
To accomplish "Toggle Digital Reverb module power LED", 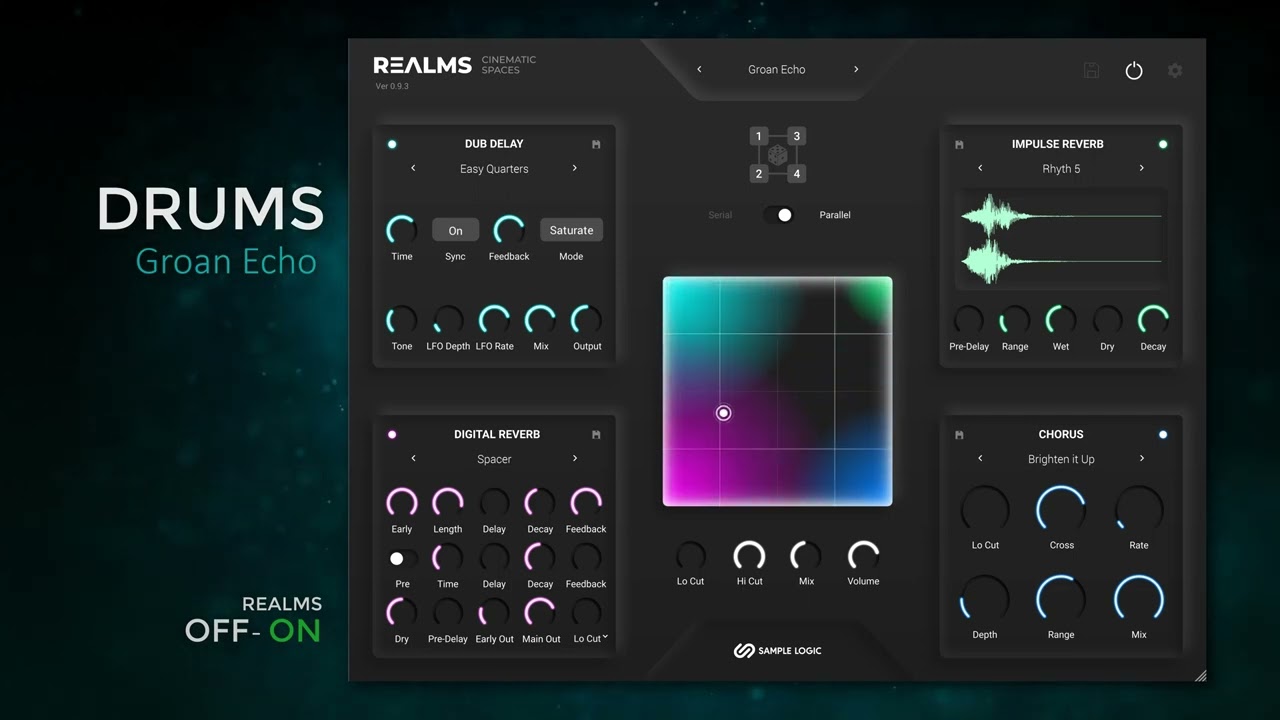I will point(392,434).
